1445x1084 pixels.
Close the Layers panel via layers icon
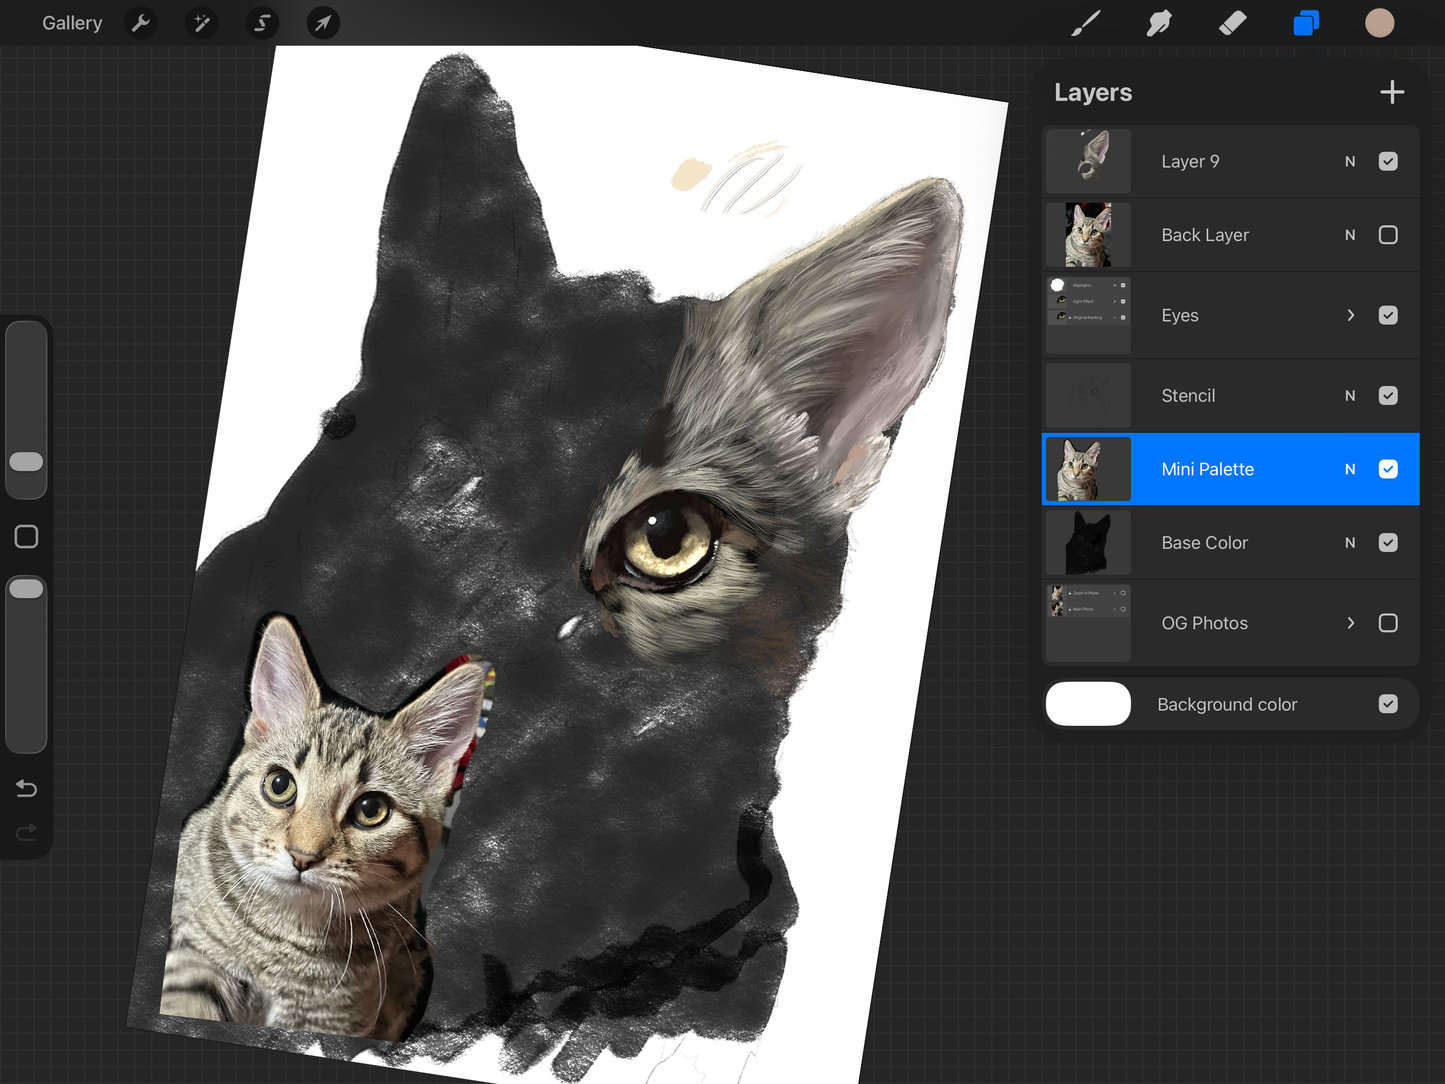[x=1306, y=23]
